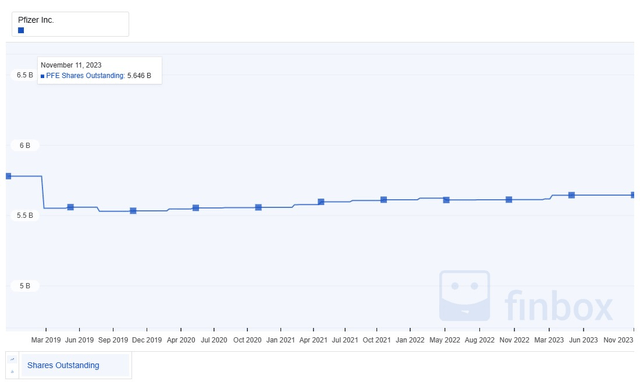Click data marker nearest Dec 2019

tap(133, 211)
